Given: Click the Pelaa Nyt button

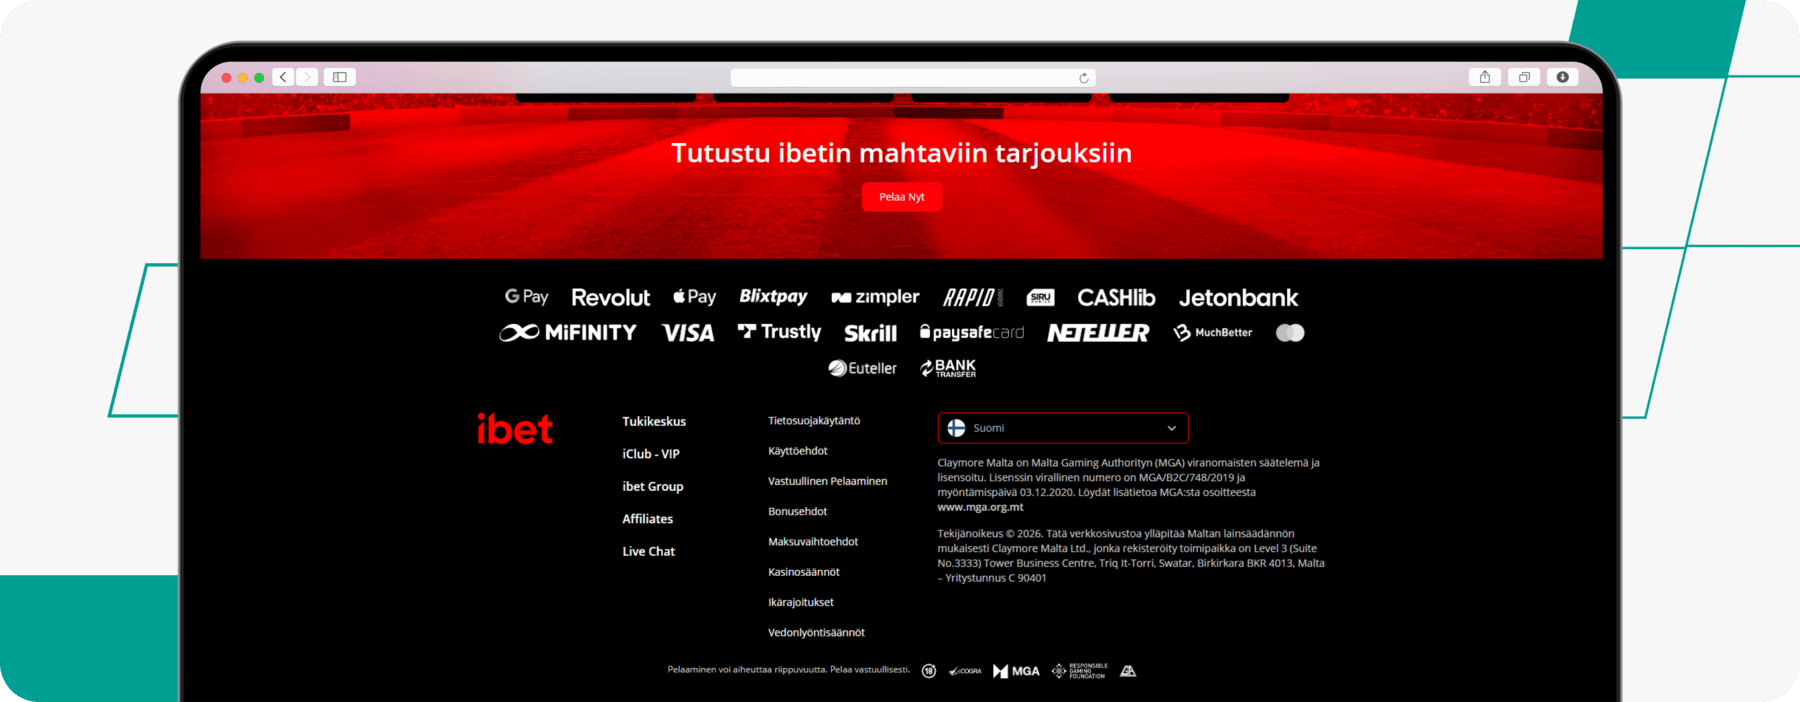Looking at the screenshot, I should pyautogui.click(x=902, y=197).
